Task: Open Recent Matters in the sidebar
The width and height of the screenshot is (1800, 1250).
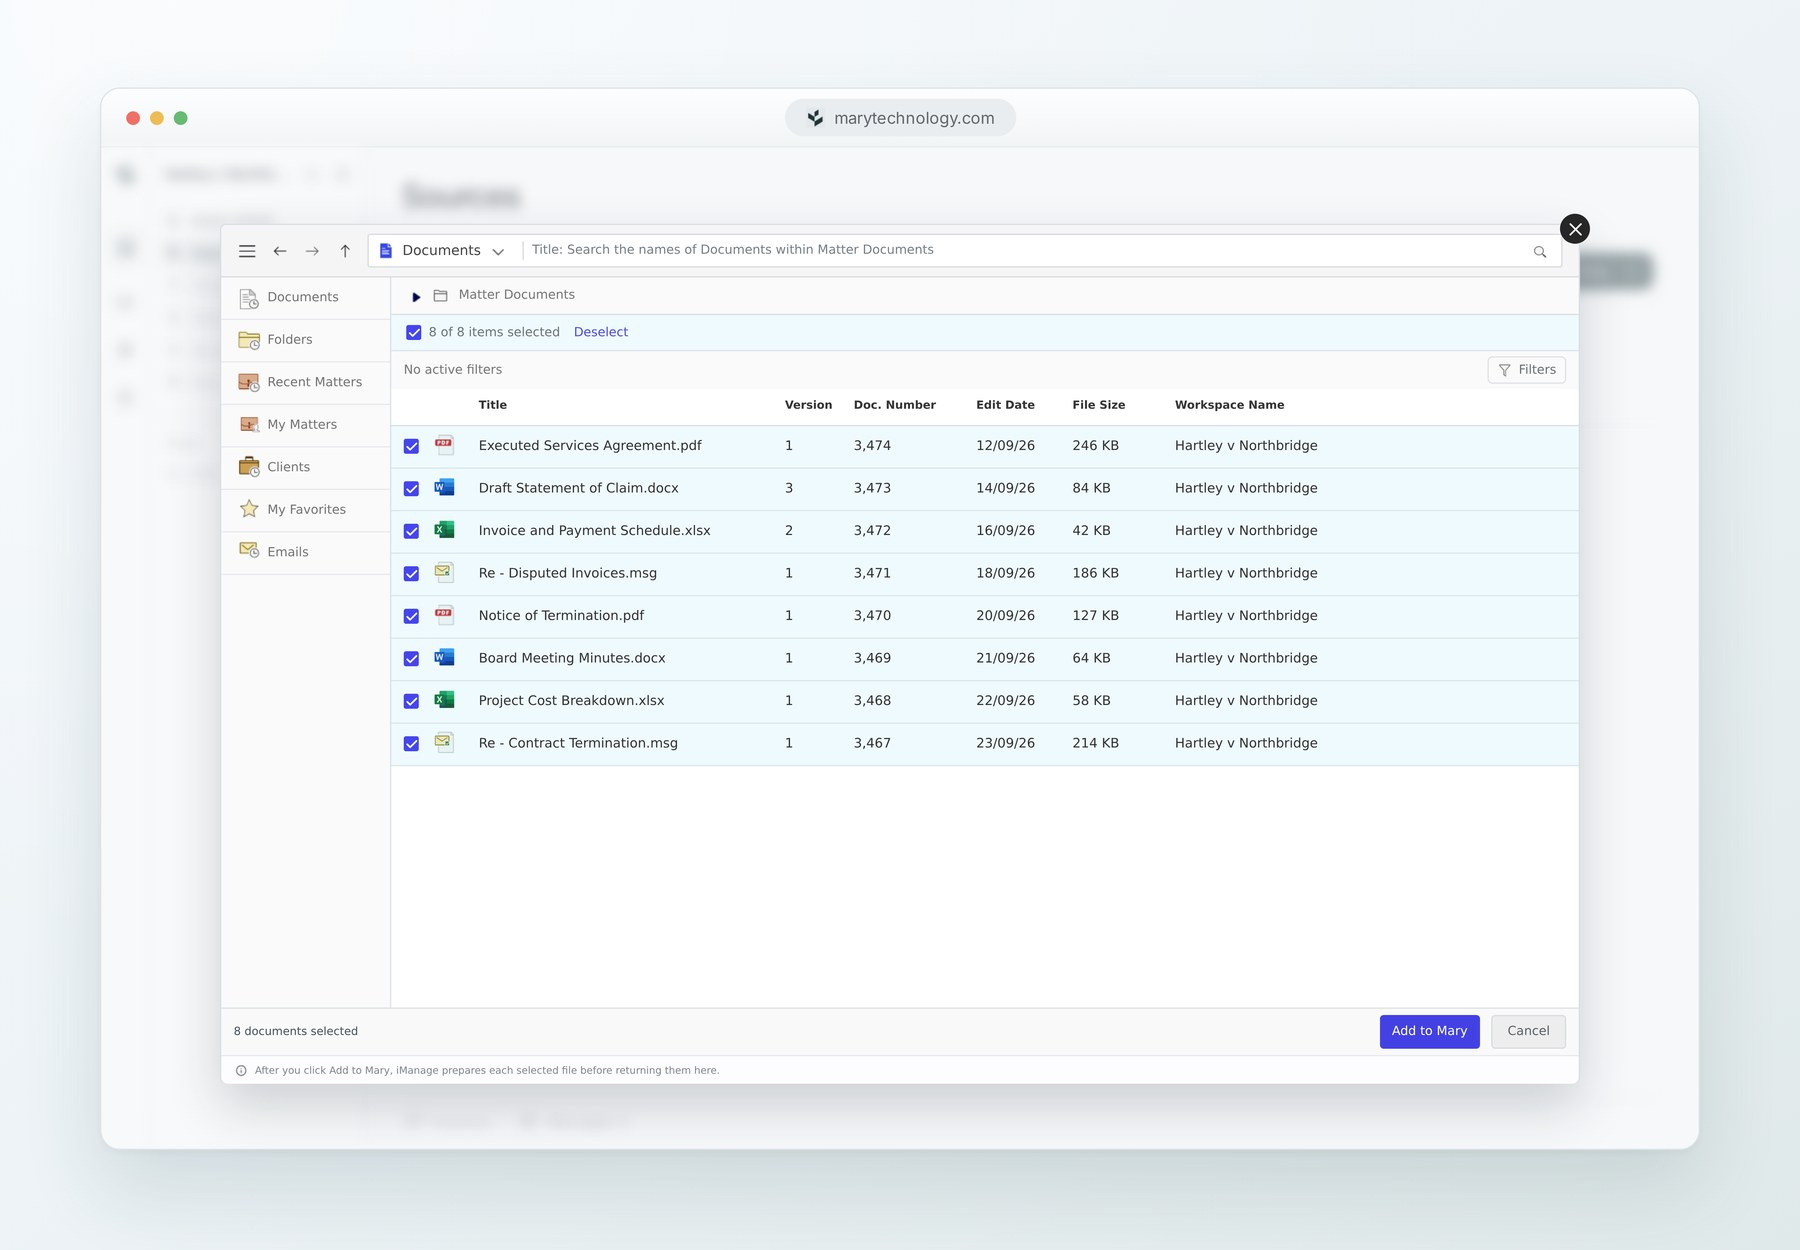Action: (x=305, y=383)
